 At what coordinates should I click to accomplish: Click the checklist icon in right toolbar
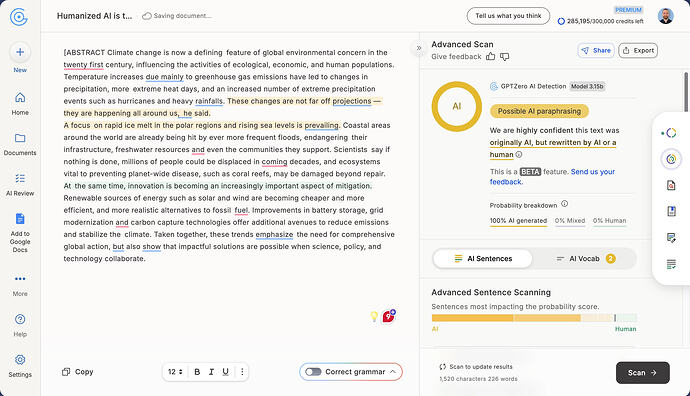pos(671,264)
